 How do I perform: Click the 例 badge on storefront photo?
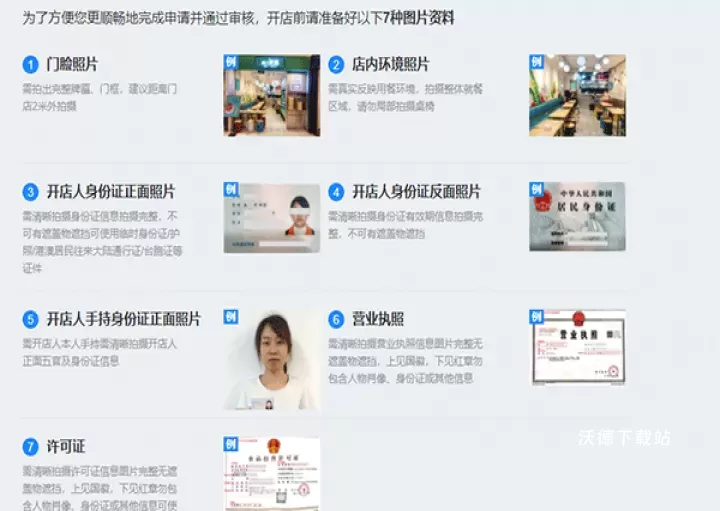pyautogui.click(x=231, y=62)
